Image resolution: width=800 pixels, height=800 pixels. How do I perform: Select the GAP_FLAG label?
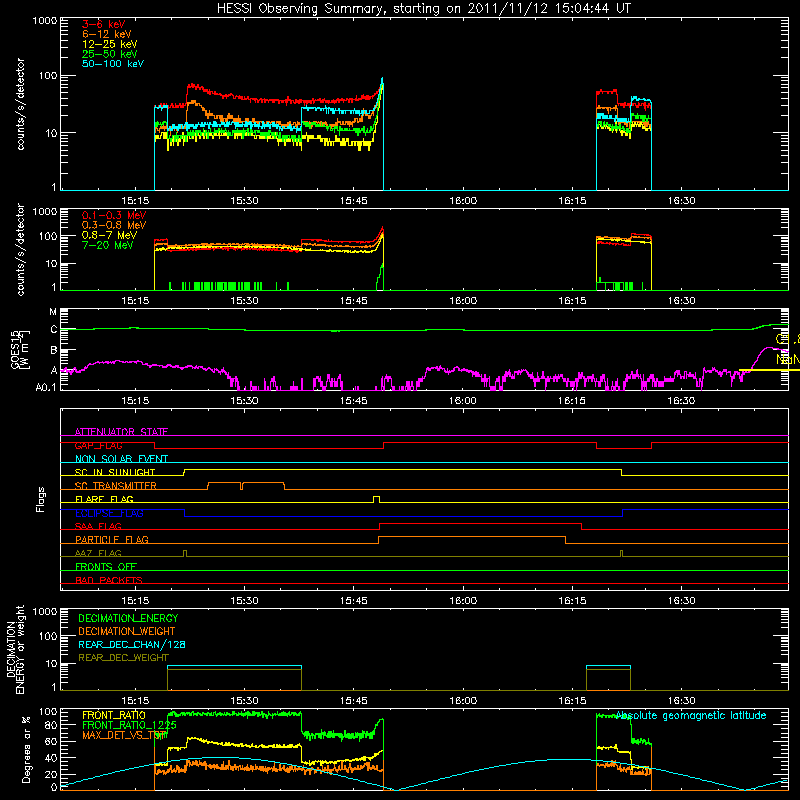click(x=99, y=445)
